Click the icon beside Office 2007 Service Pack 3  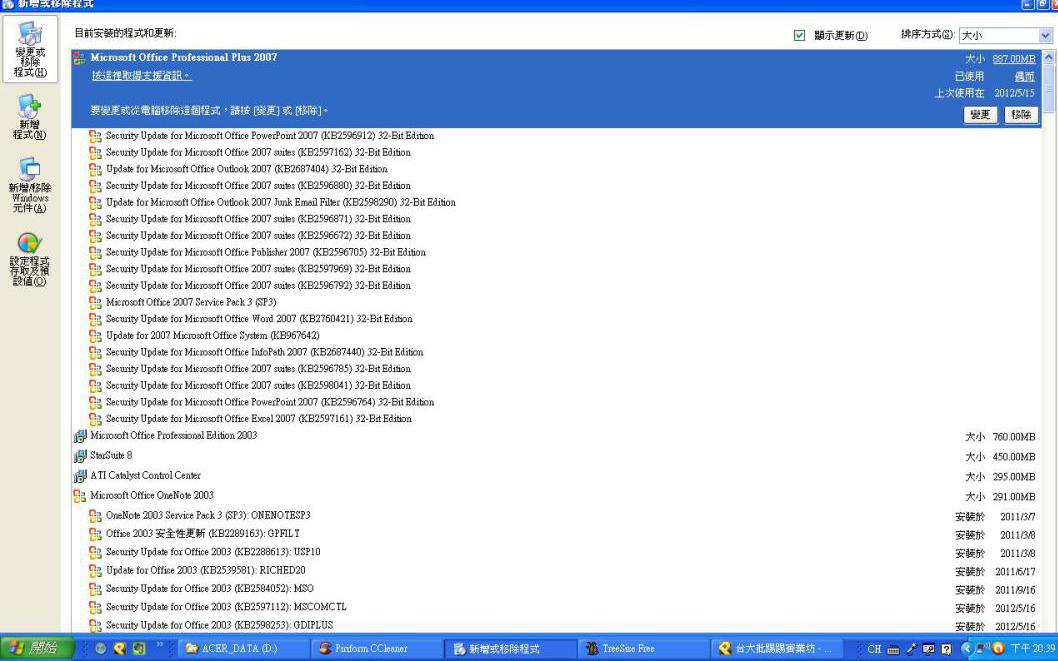[x=95, y=303]
